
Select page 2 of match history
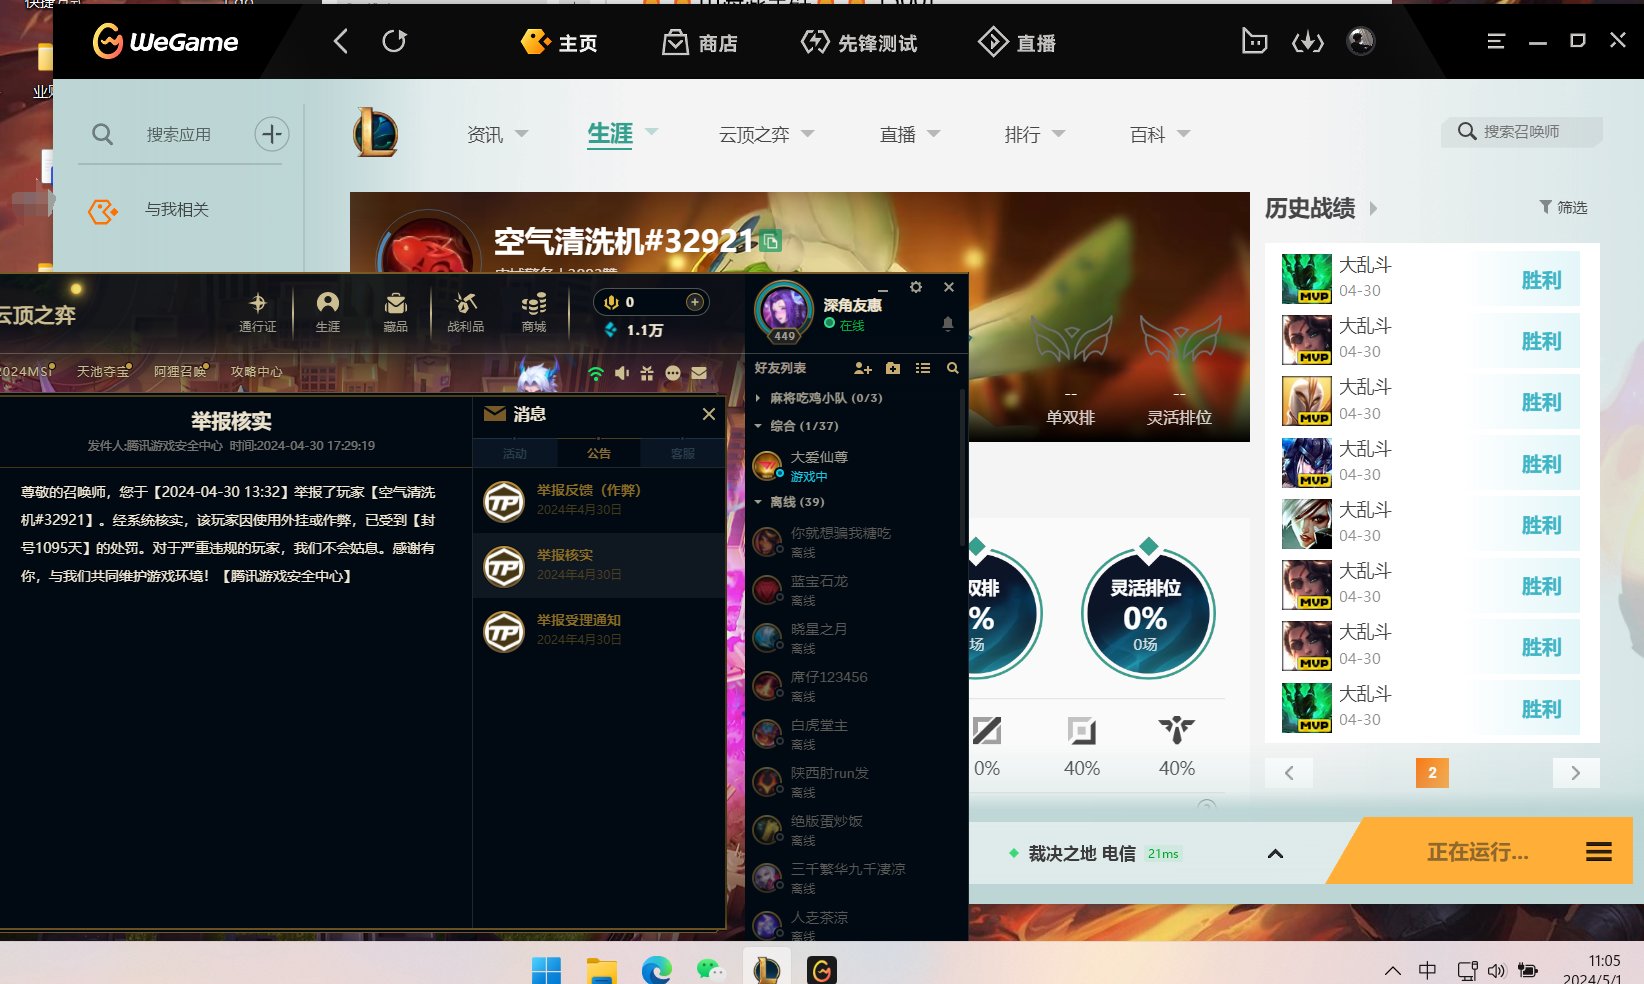(1432, 772)
